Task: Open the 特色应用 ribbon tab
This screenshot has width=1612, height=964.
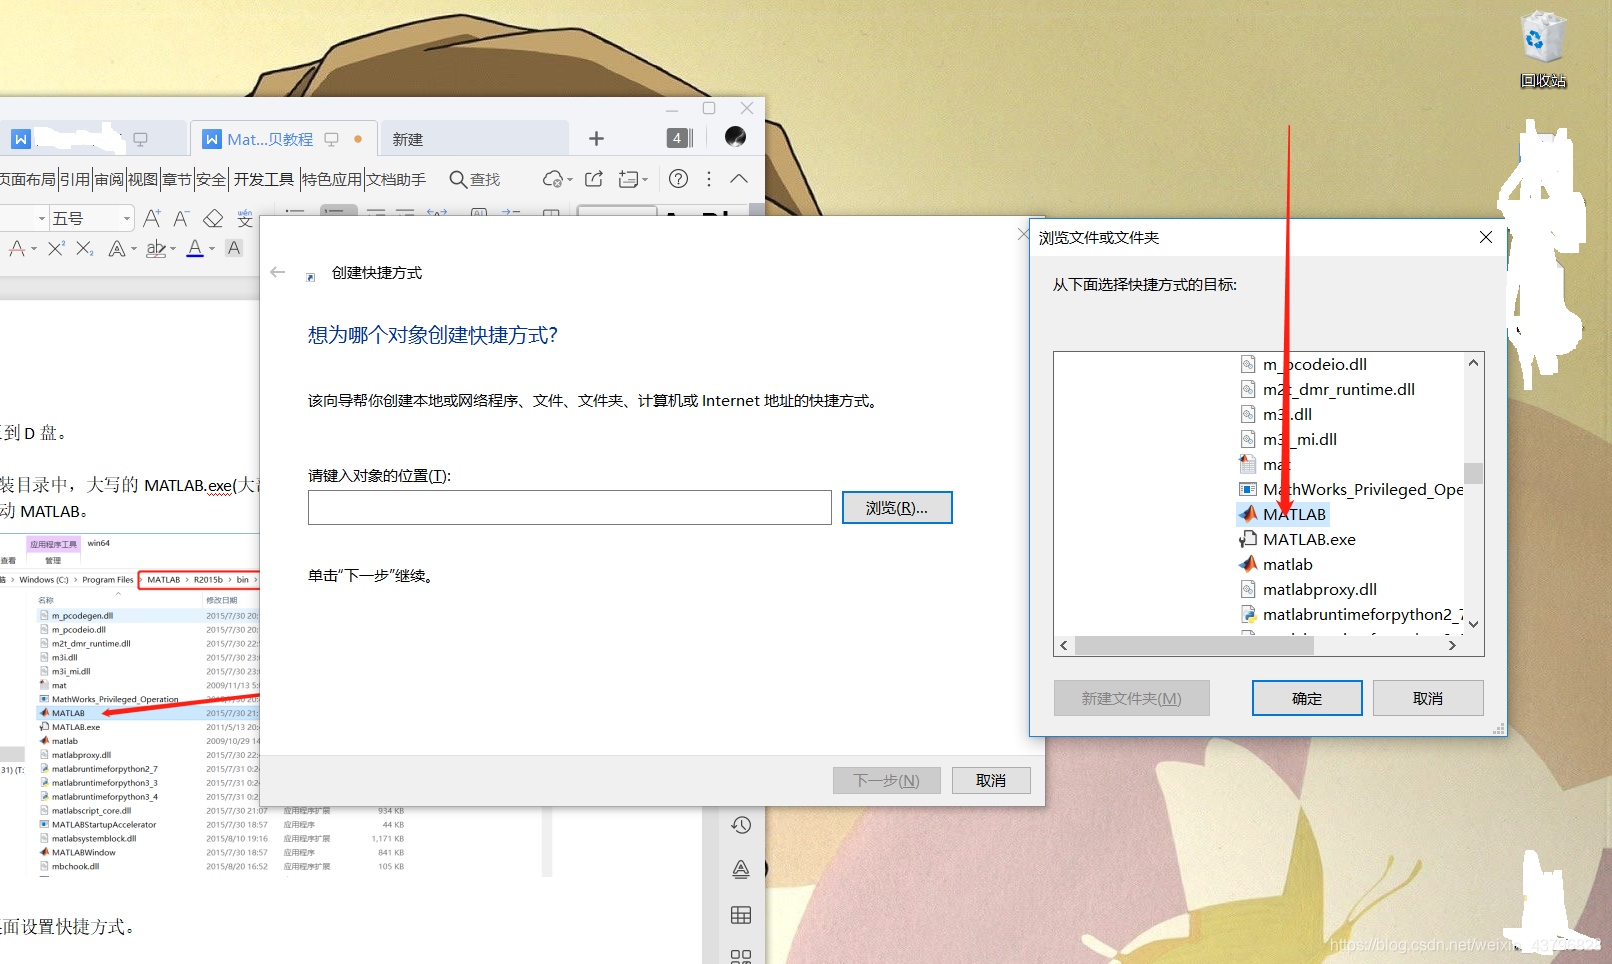Action: [331, 179]
